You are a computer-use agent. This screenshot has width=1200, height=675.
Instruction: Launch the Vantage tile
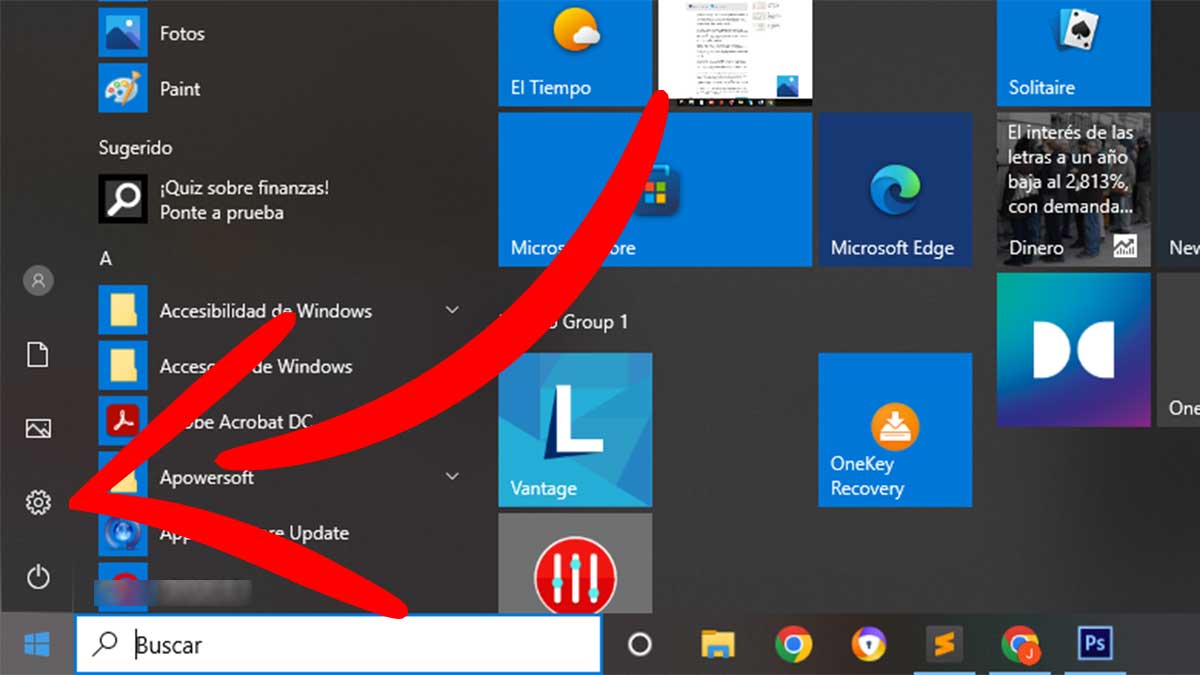point(575,429)
